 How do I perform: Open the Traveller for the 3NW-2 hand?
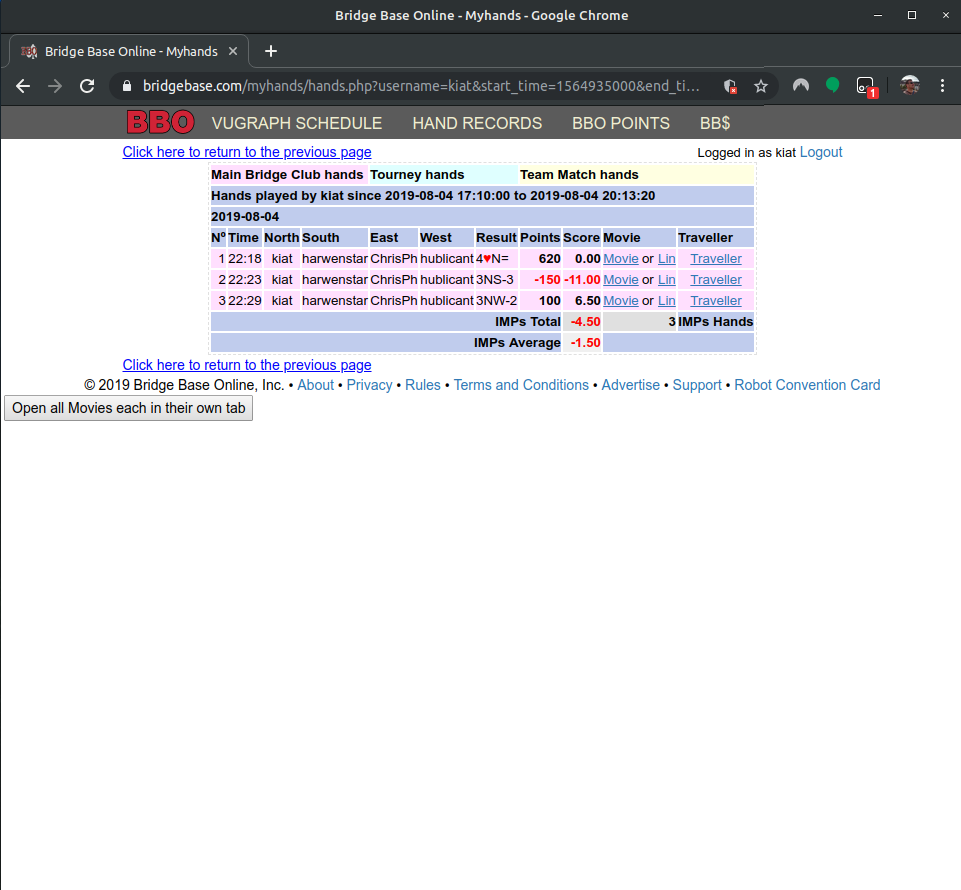[x=716, y=300]
